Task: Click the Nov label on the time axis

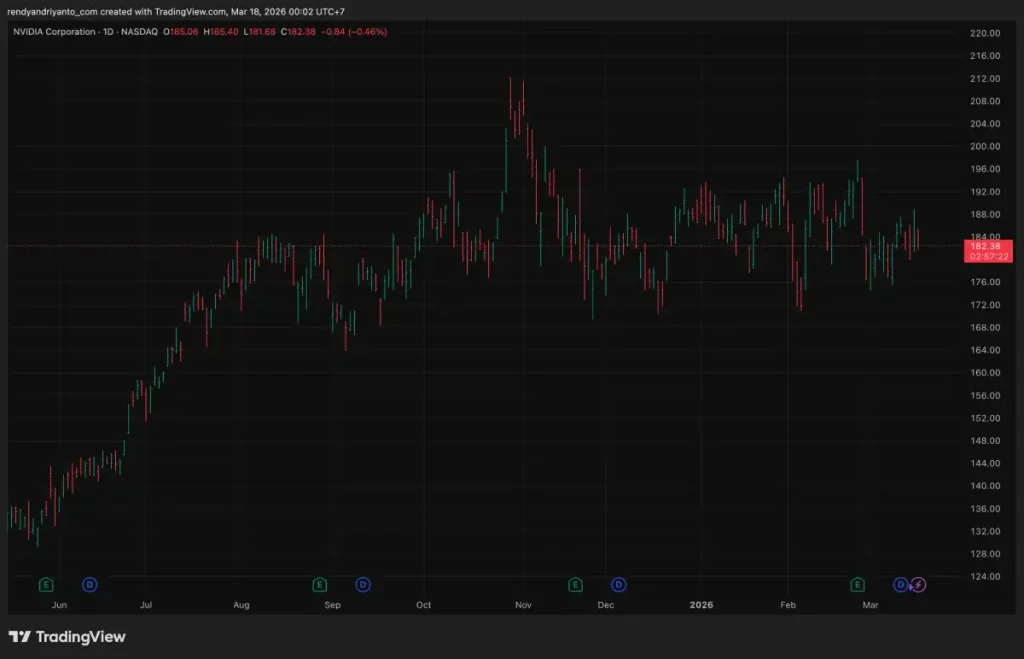Action: click(522, 605)
